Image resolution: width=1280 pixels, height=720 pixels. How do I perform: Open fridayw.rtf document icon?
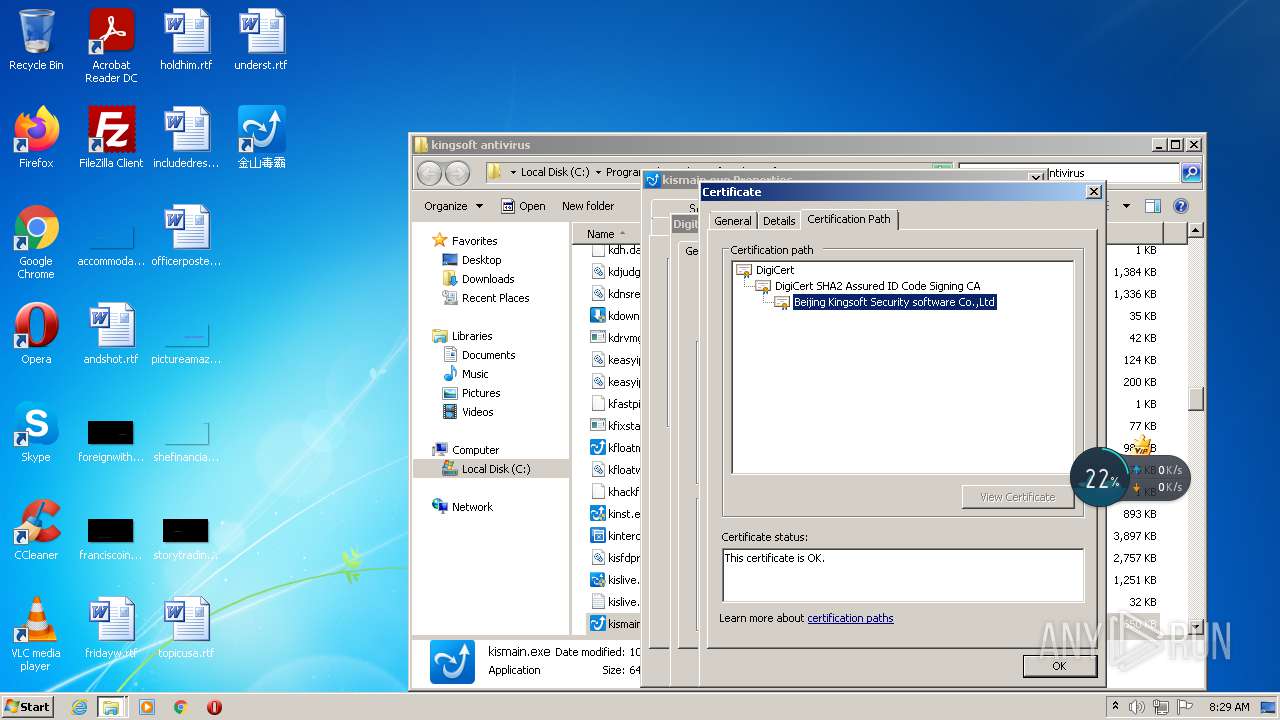[x=111, y=628]
